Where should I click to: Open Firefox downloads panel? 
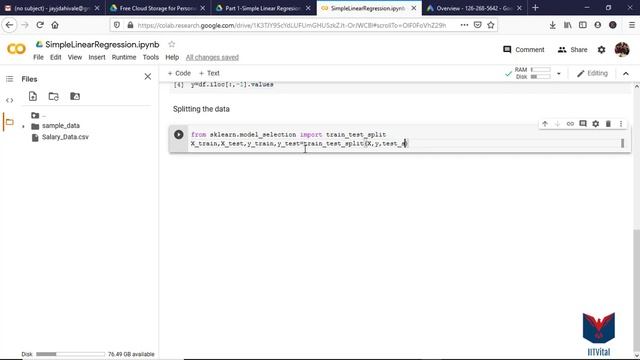click(552, 25)
